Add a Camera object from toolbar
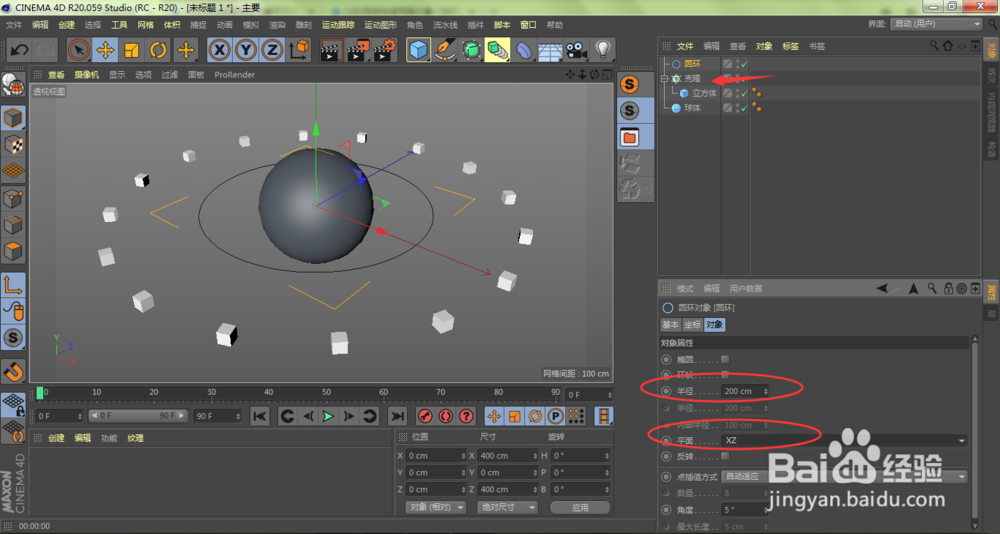Screen dimensions: 1000x534 tap(577, 50)
